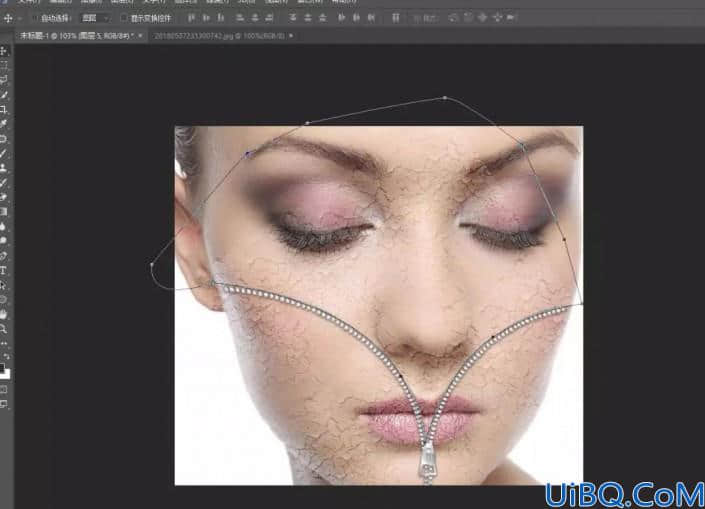Select the 3D rotate mode icon
Viewport: 705px width, 509px height.
(x=453, y=18)
